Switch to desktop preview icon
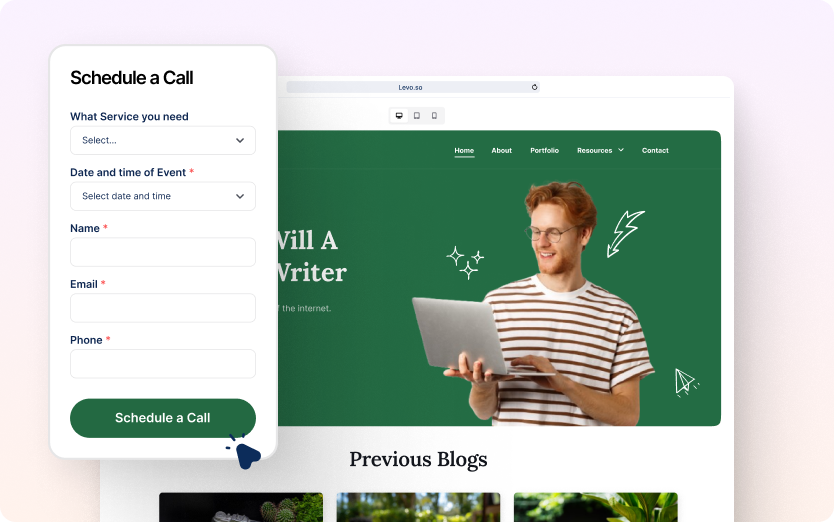The height and width of the screenshot is (522, 834). click(399, 115)
